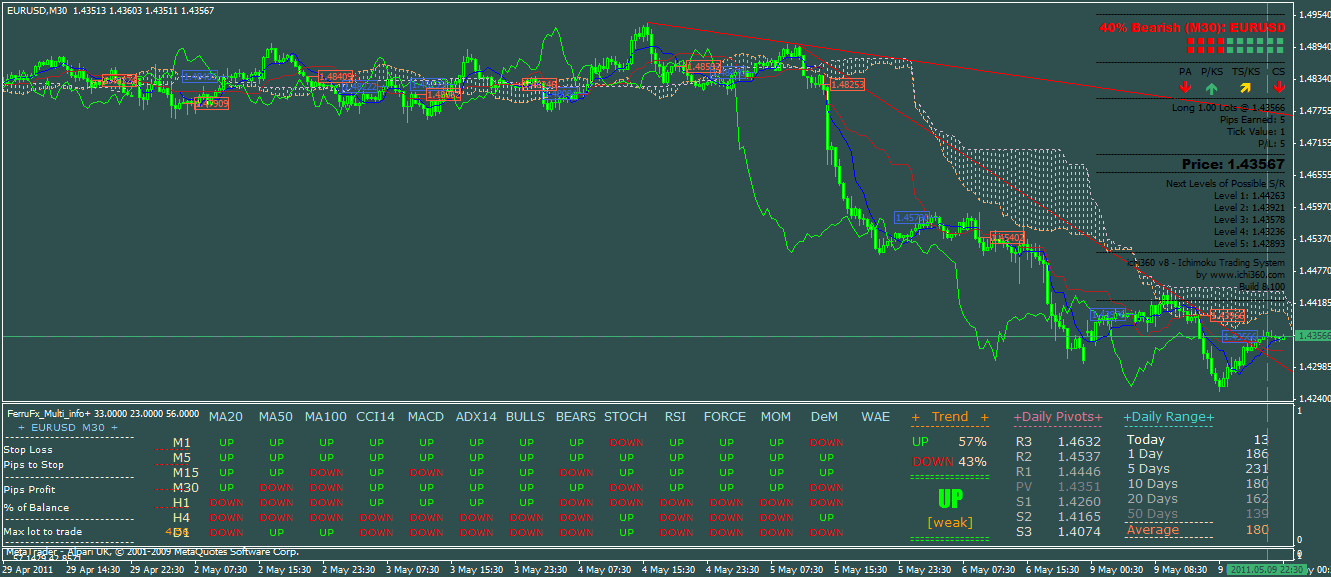
Task: Click the '20 Days' range row
Action: point(1197,499)
